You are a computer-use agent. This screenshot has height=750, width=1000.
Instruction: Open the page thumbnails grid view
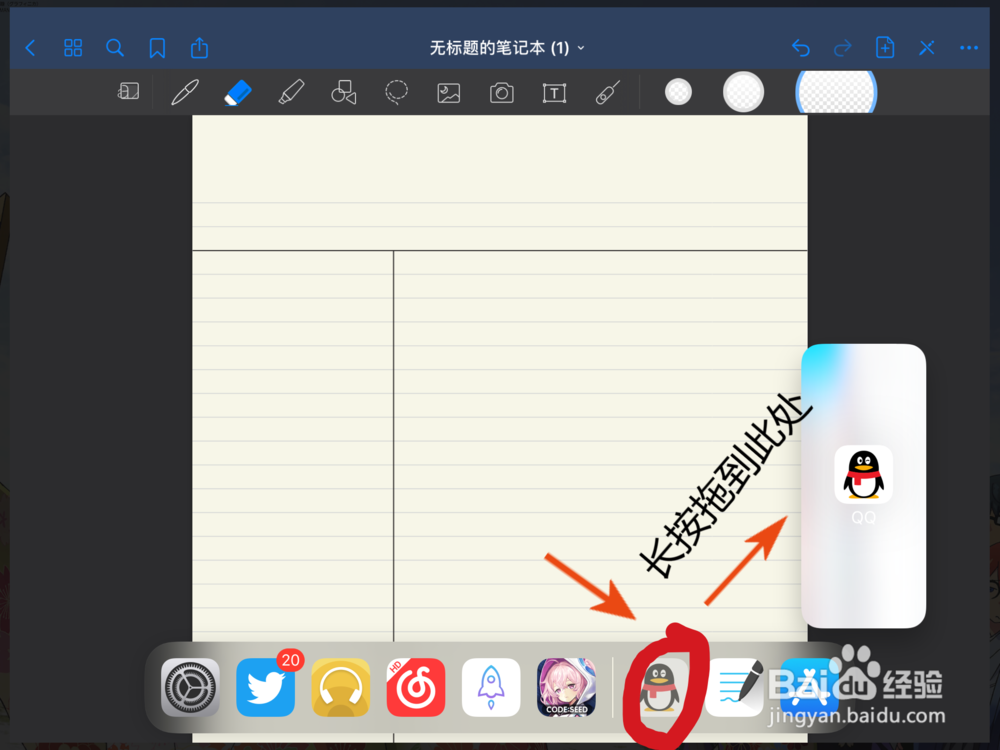click(73, 48)
